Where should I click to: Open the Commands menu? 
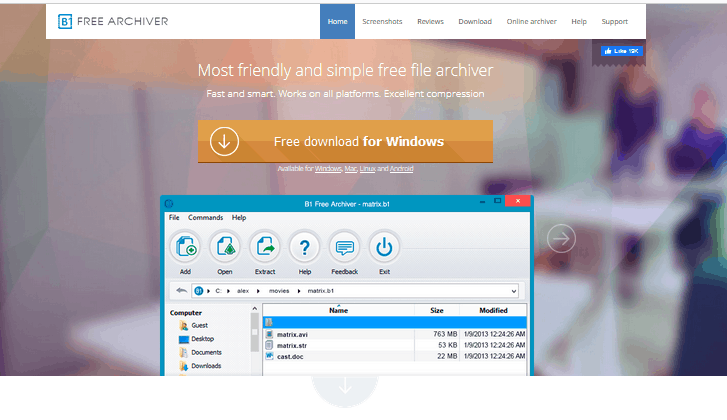point(205,217)
